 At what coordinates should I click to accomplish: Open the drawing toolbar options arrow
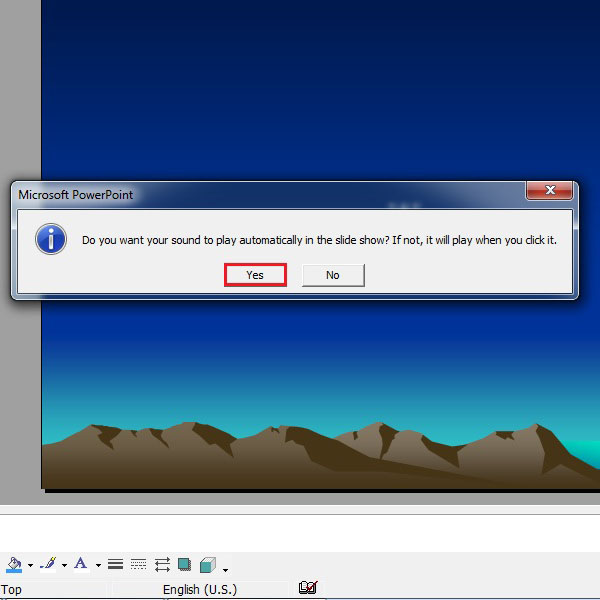click(225, 570)
